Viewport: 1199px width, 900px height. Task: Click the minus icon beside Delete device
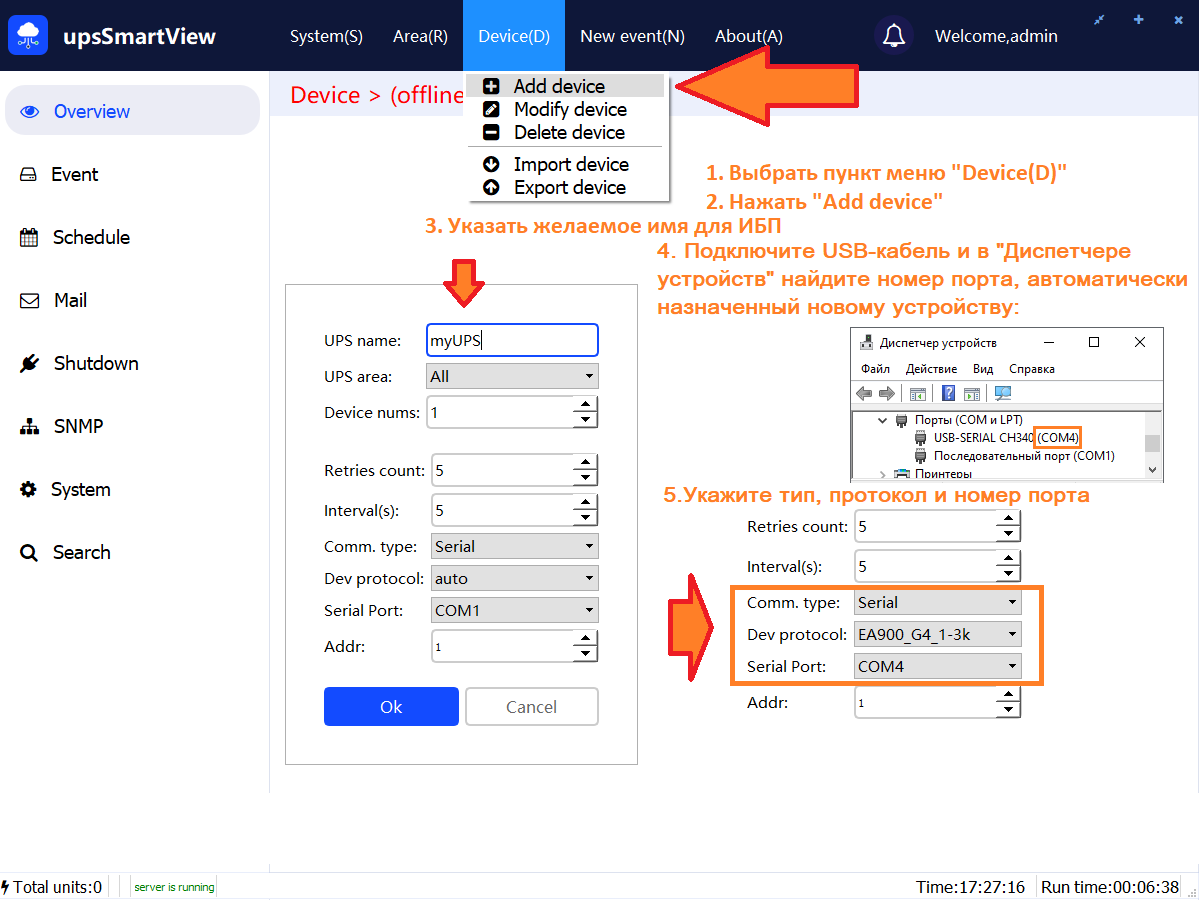point(491,132)
